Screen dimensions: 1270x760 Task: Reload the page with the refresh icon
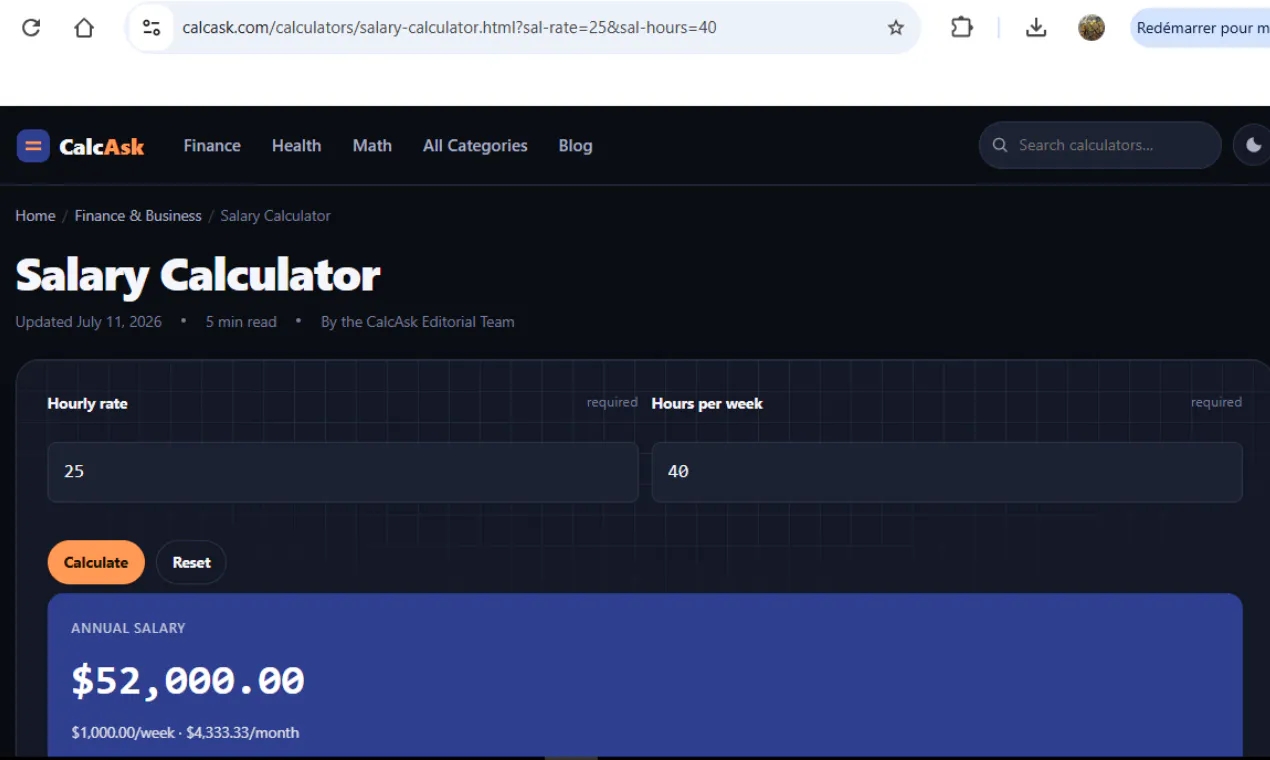pyautogui.click(x=31, y=28)
